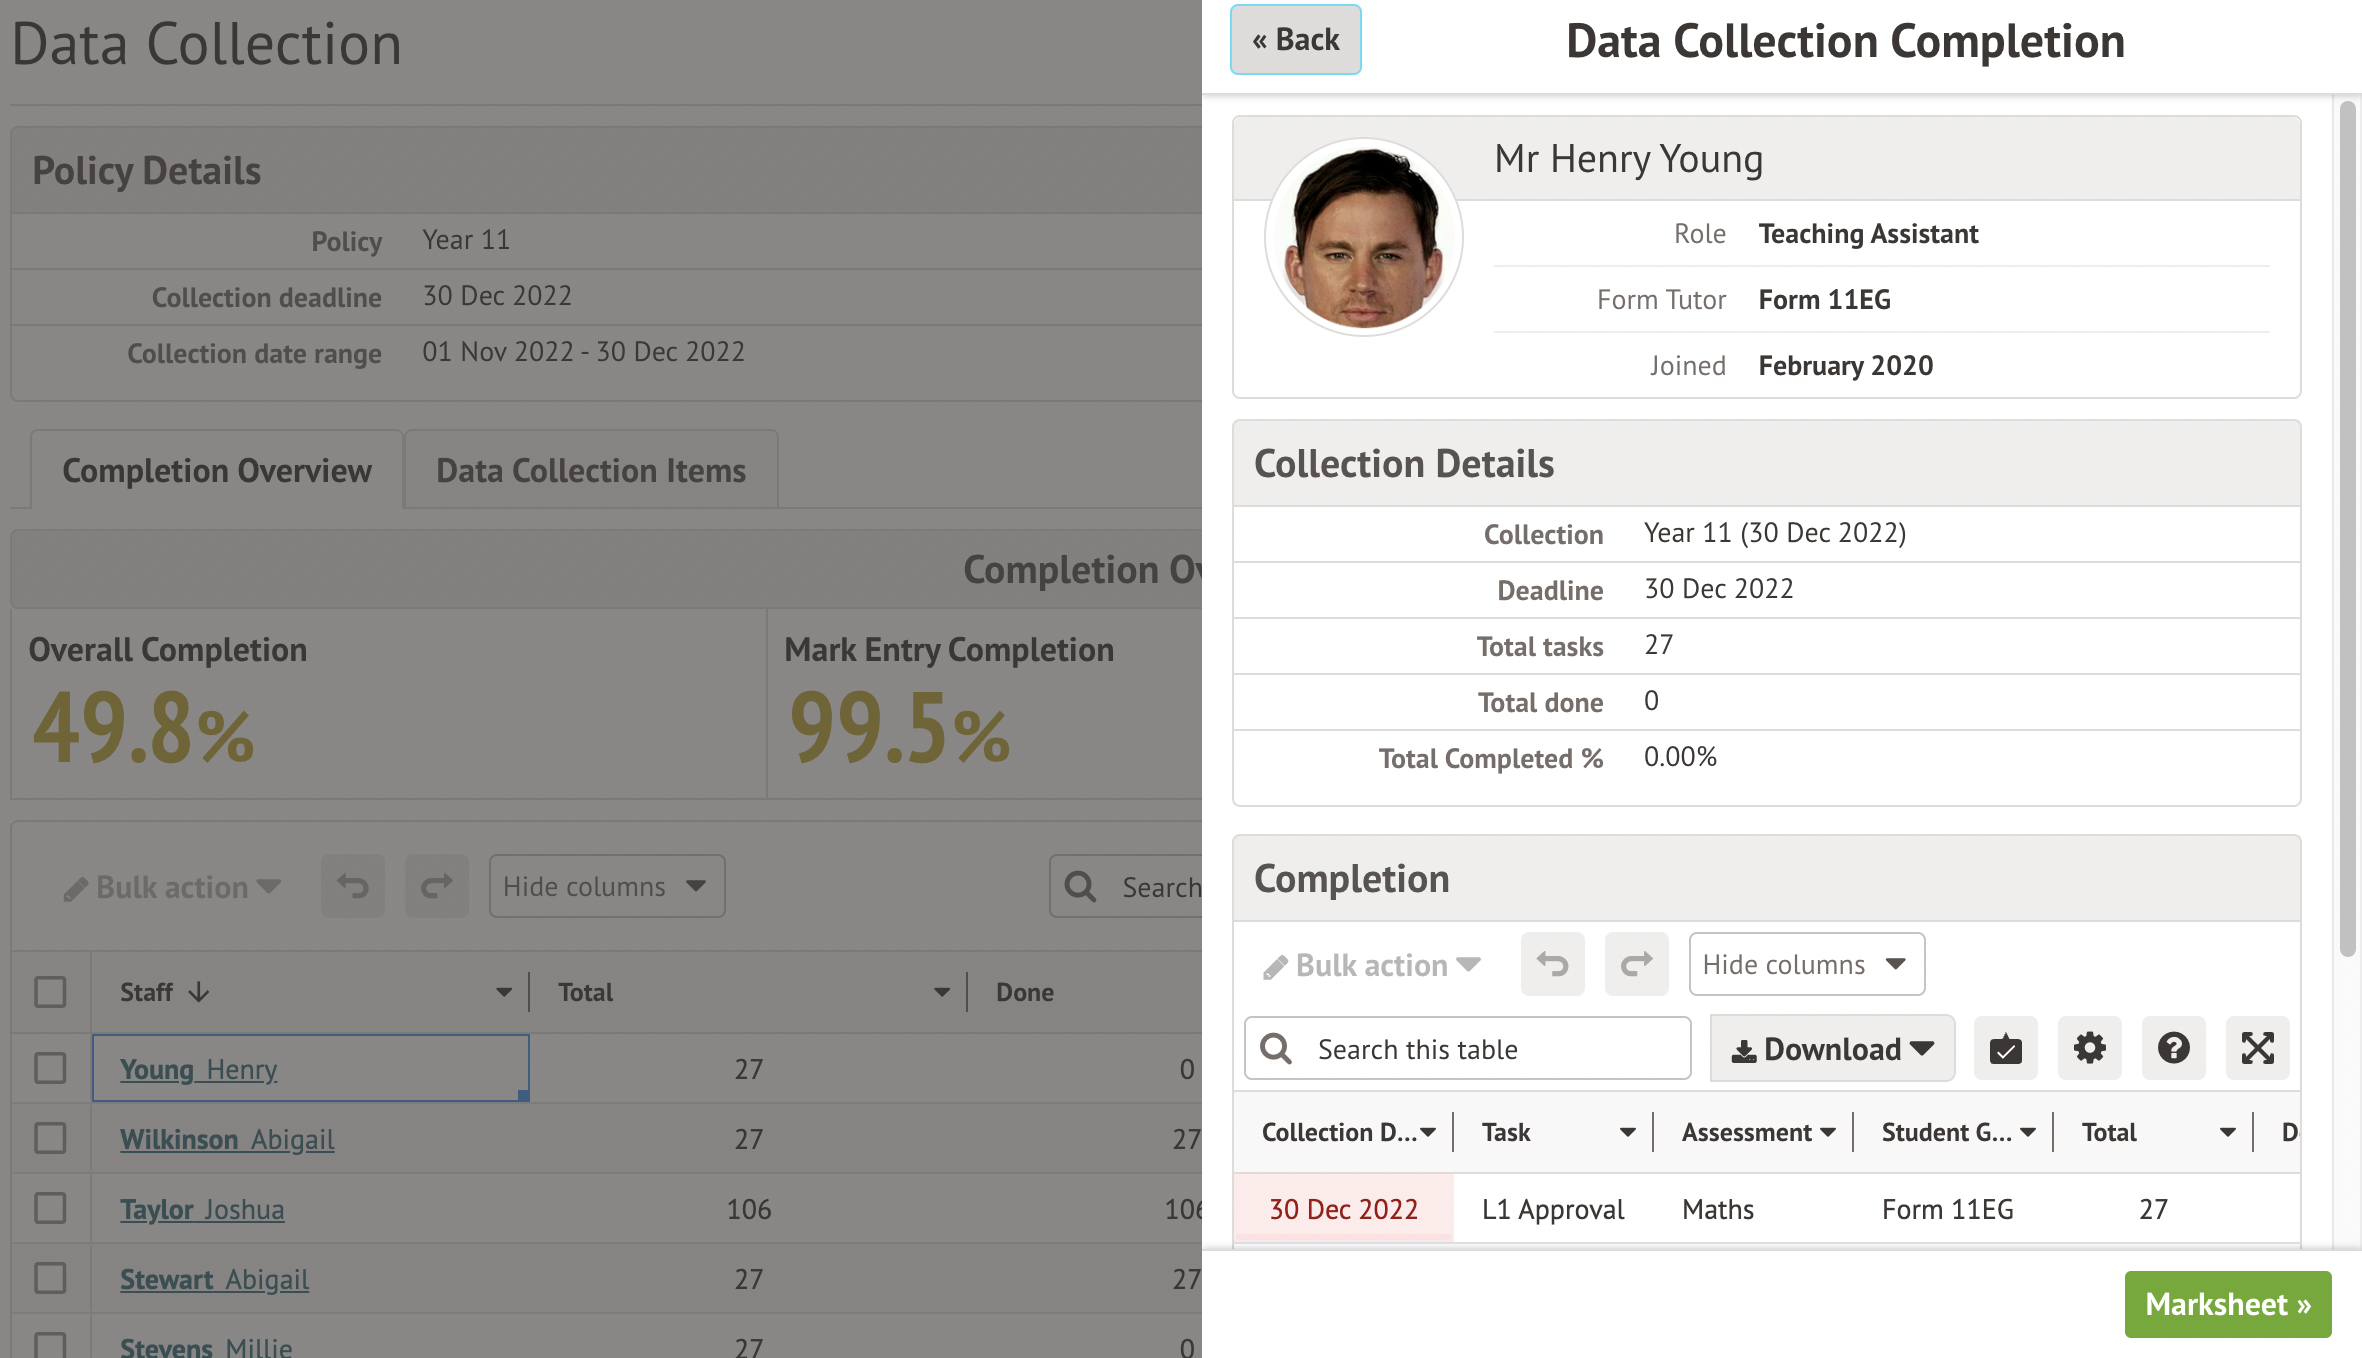Click the redo icon in Completion panel
The width and height of the screenshot is (2362, 1358).
pos(1636,964)
